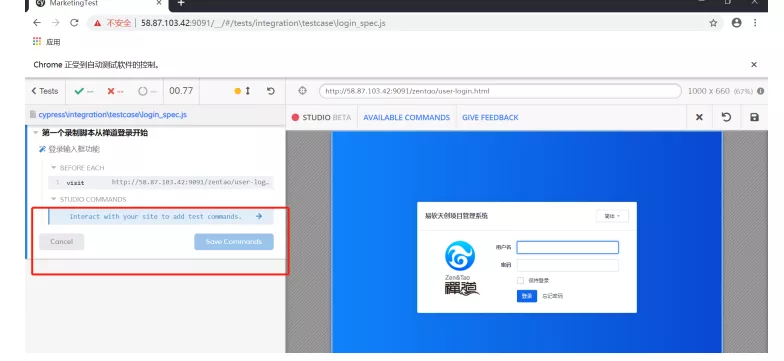Close Studio with the X icon
This screenshot has width=784, height=361.
point(699,117)
